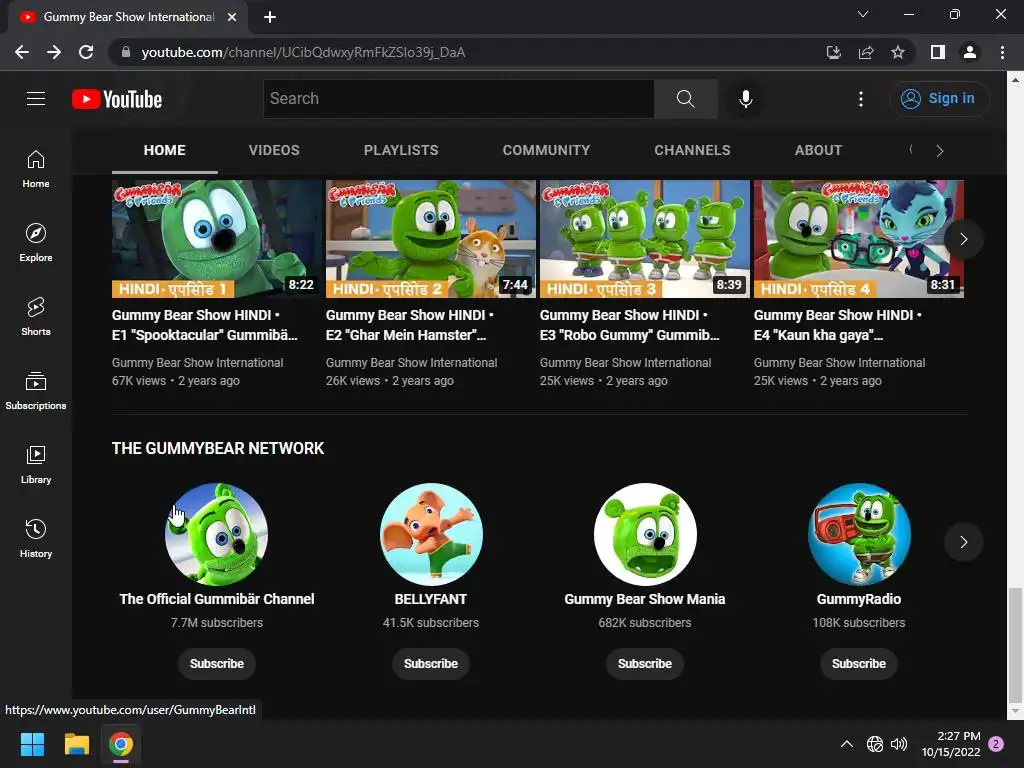Screen dimensions: 1024x768
Task: Open Gummy Bear Show Mania avatar
Action: tap(645, 534)
